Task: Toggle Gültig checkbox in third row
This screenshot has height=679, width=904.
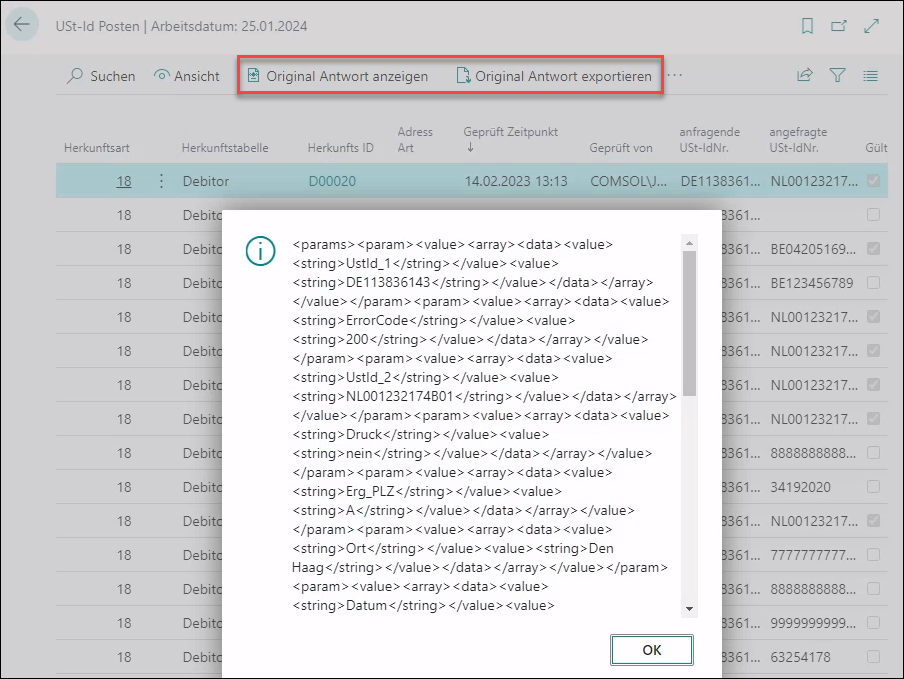Action: pos(874,249)
